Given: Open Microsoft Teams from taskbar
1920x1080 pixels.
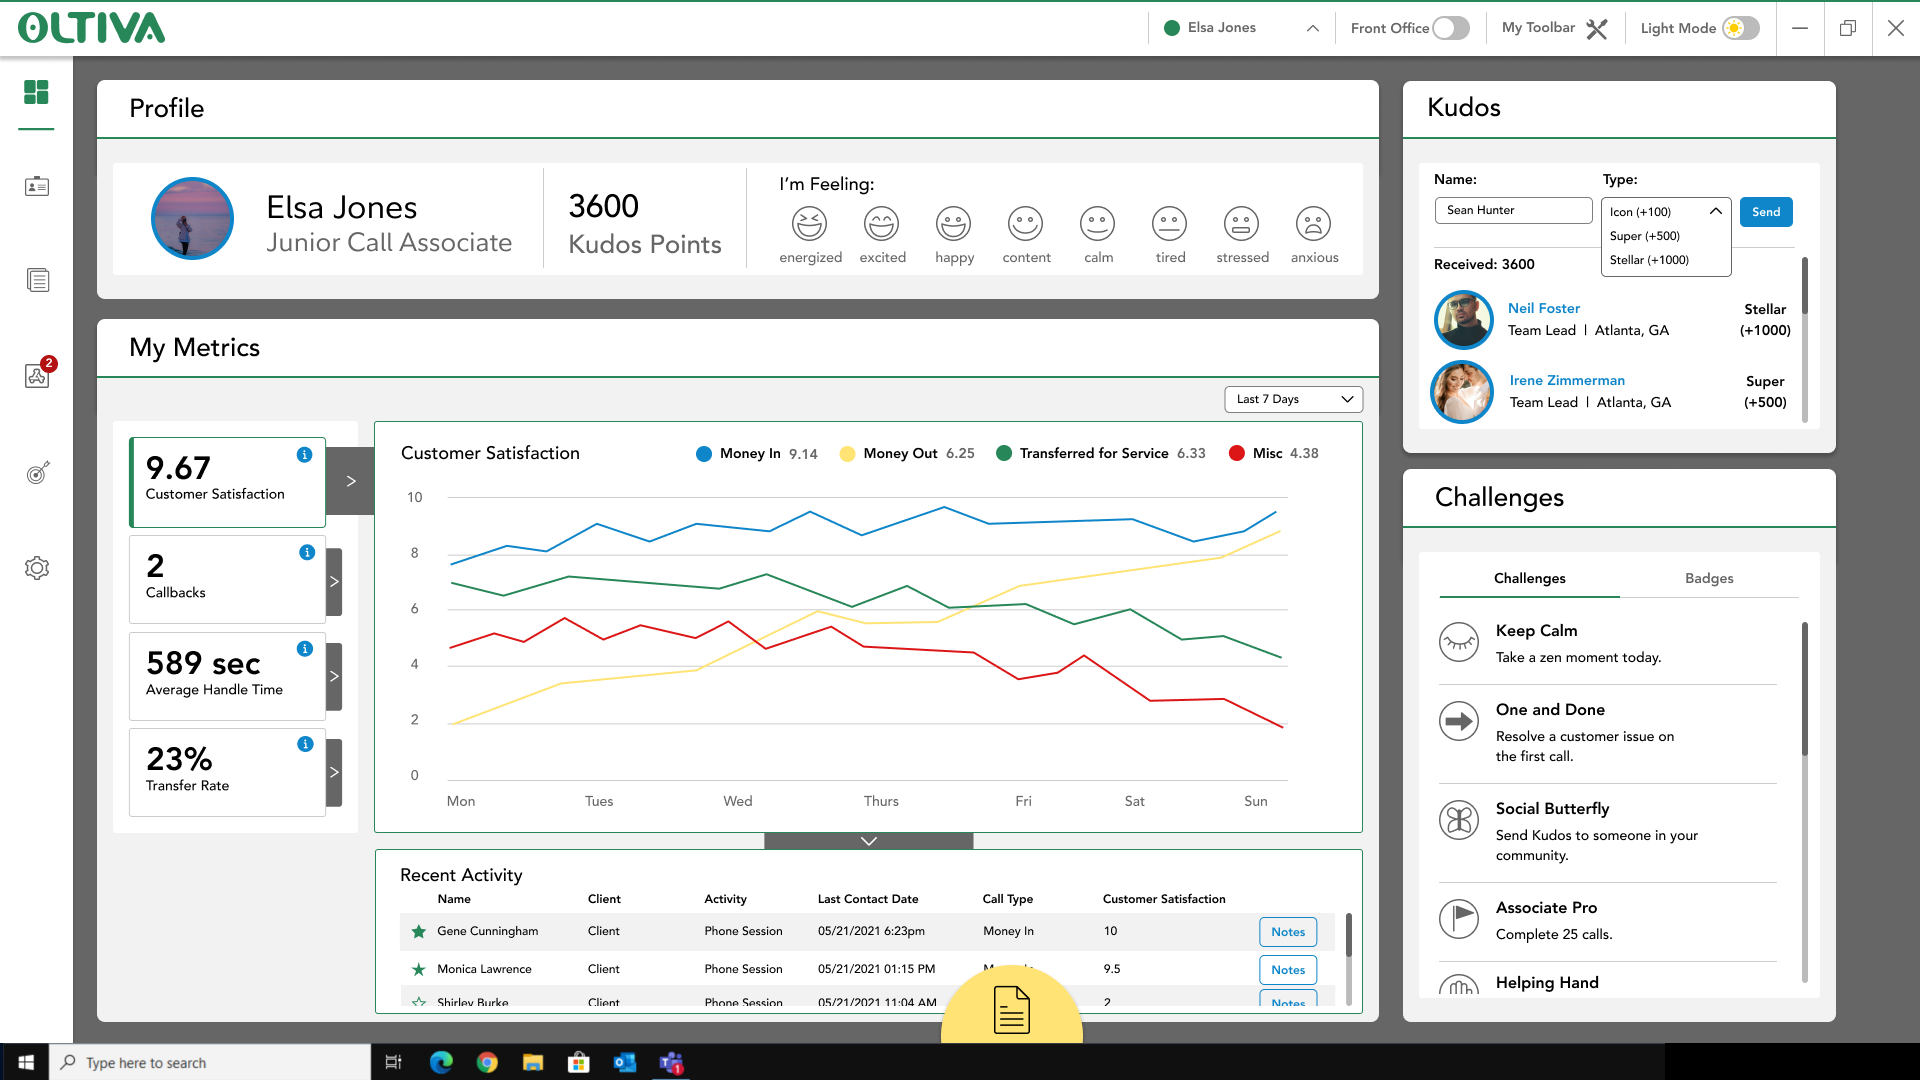Looking at the screenshot, I should 671,1062.
